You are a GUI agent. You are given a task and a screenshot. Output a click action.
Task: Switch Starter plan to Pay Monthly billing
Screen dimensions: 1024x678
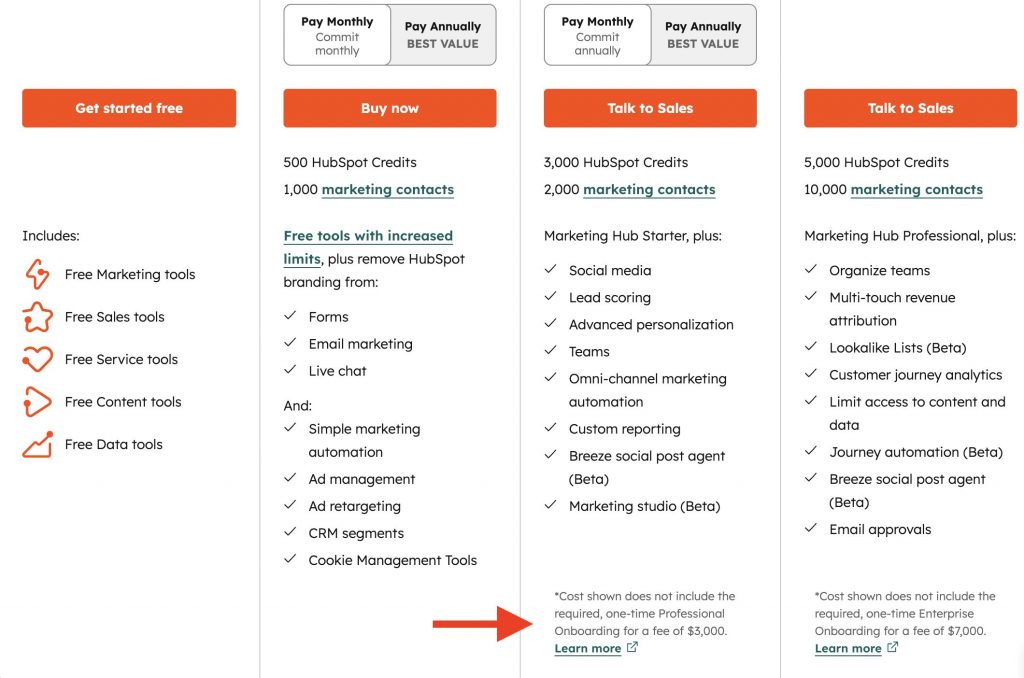[x=336, y=34]
